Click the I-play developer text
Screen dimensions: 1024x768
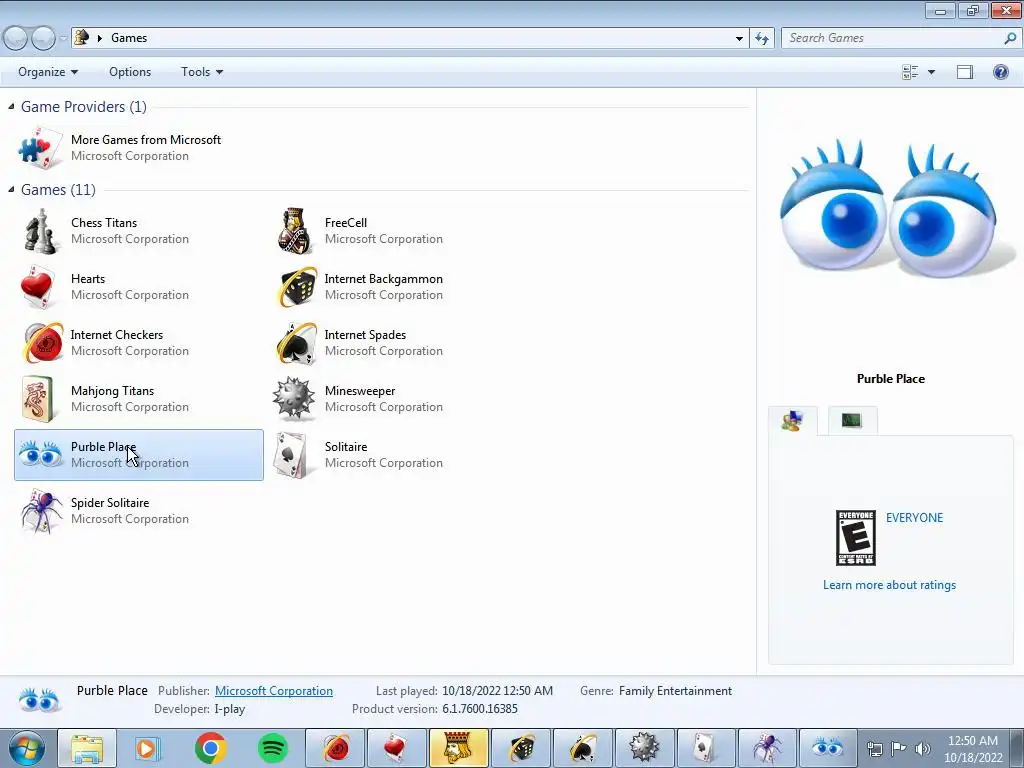tap(229, 709)
